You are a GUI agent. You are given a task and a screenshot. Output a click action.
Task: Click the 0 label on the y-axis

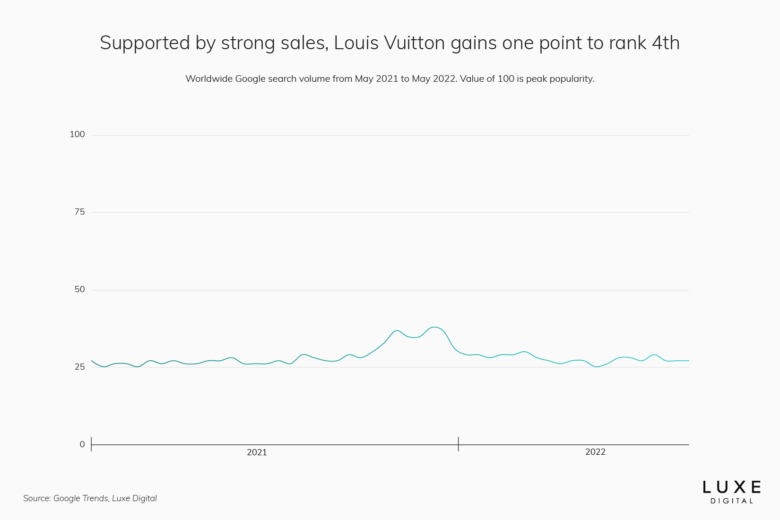coord(82,444)
